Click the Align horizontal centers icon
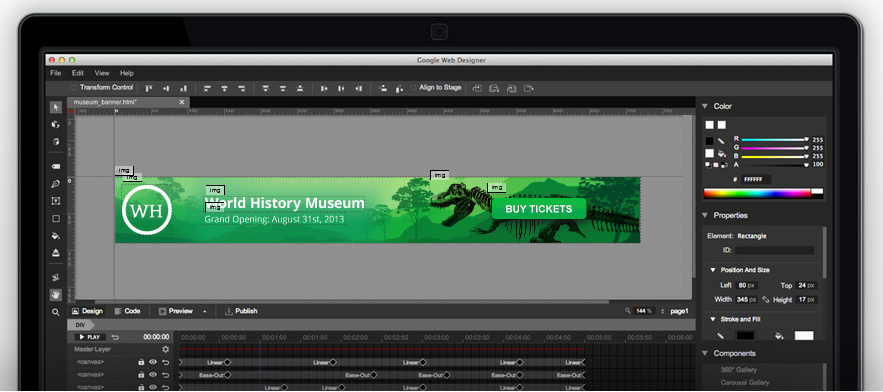The image size is (883, 392). click(225, 88)
